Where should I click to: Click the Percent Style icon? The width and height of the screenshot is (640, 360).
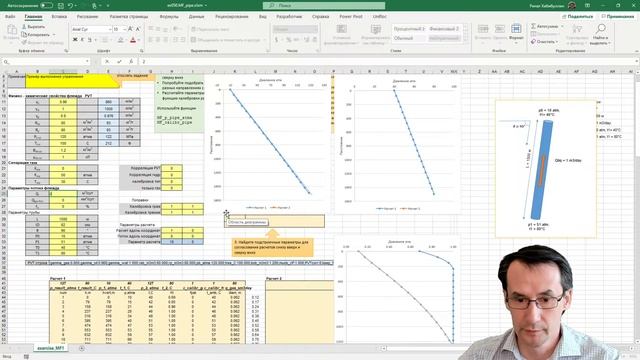pyautogui.click(x=289, y=40)
